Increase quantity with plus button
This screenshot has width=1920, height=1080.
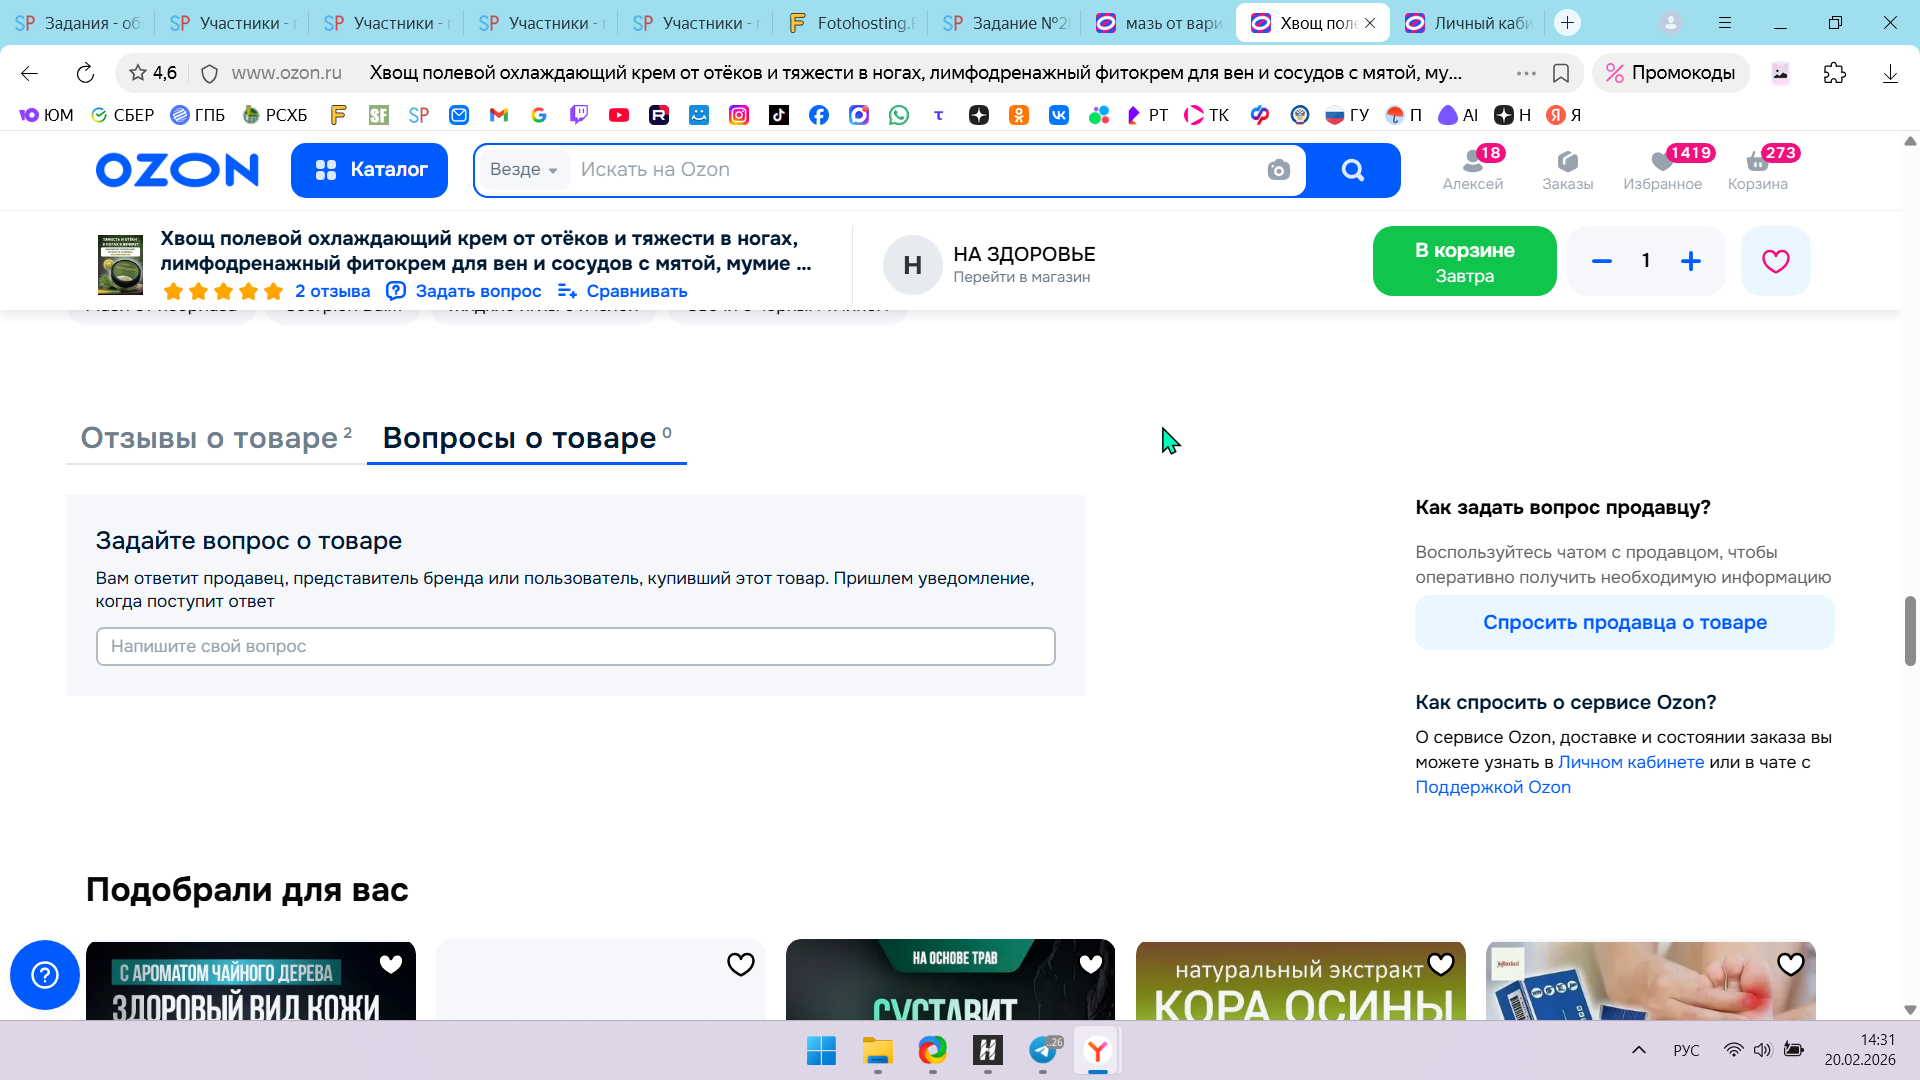coord(1690,261)
